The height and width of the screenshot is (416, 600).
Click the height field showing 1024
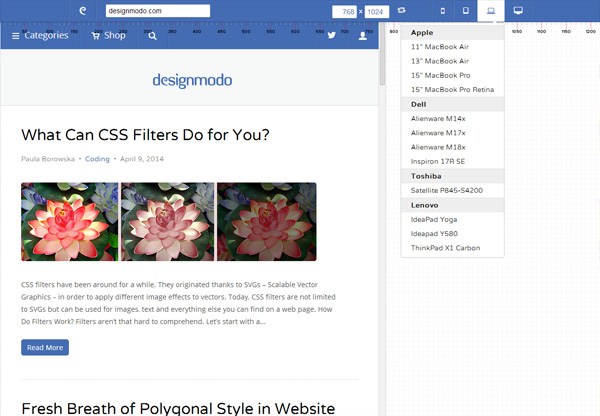coord(377,11)
